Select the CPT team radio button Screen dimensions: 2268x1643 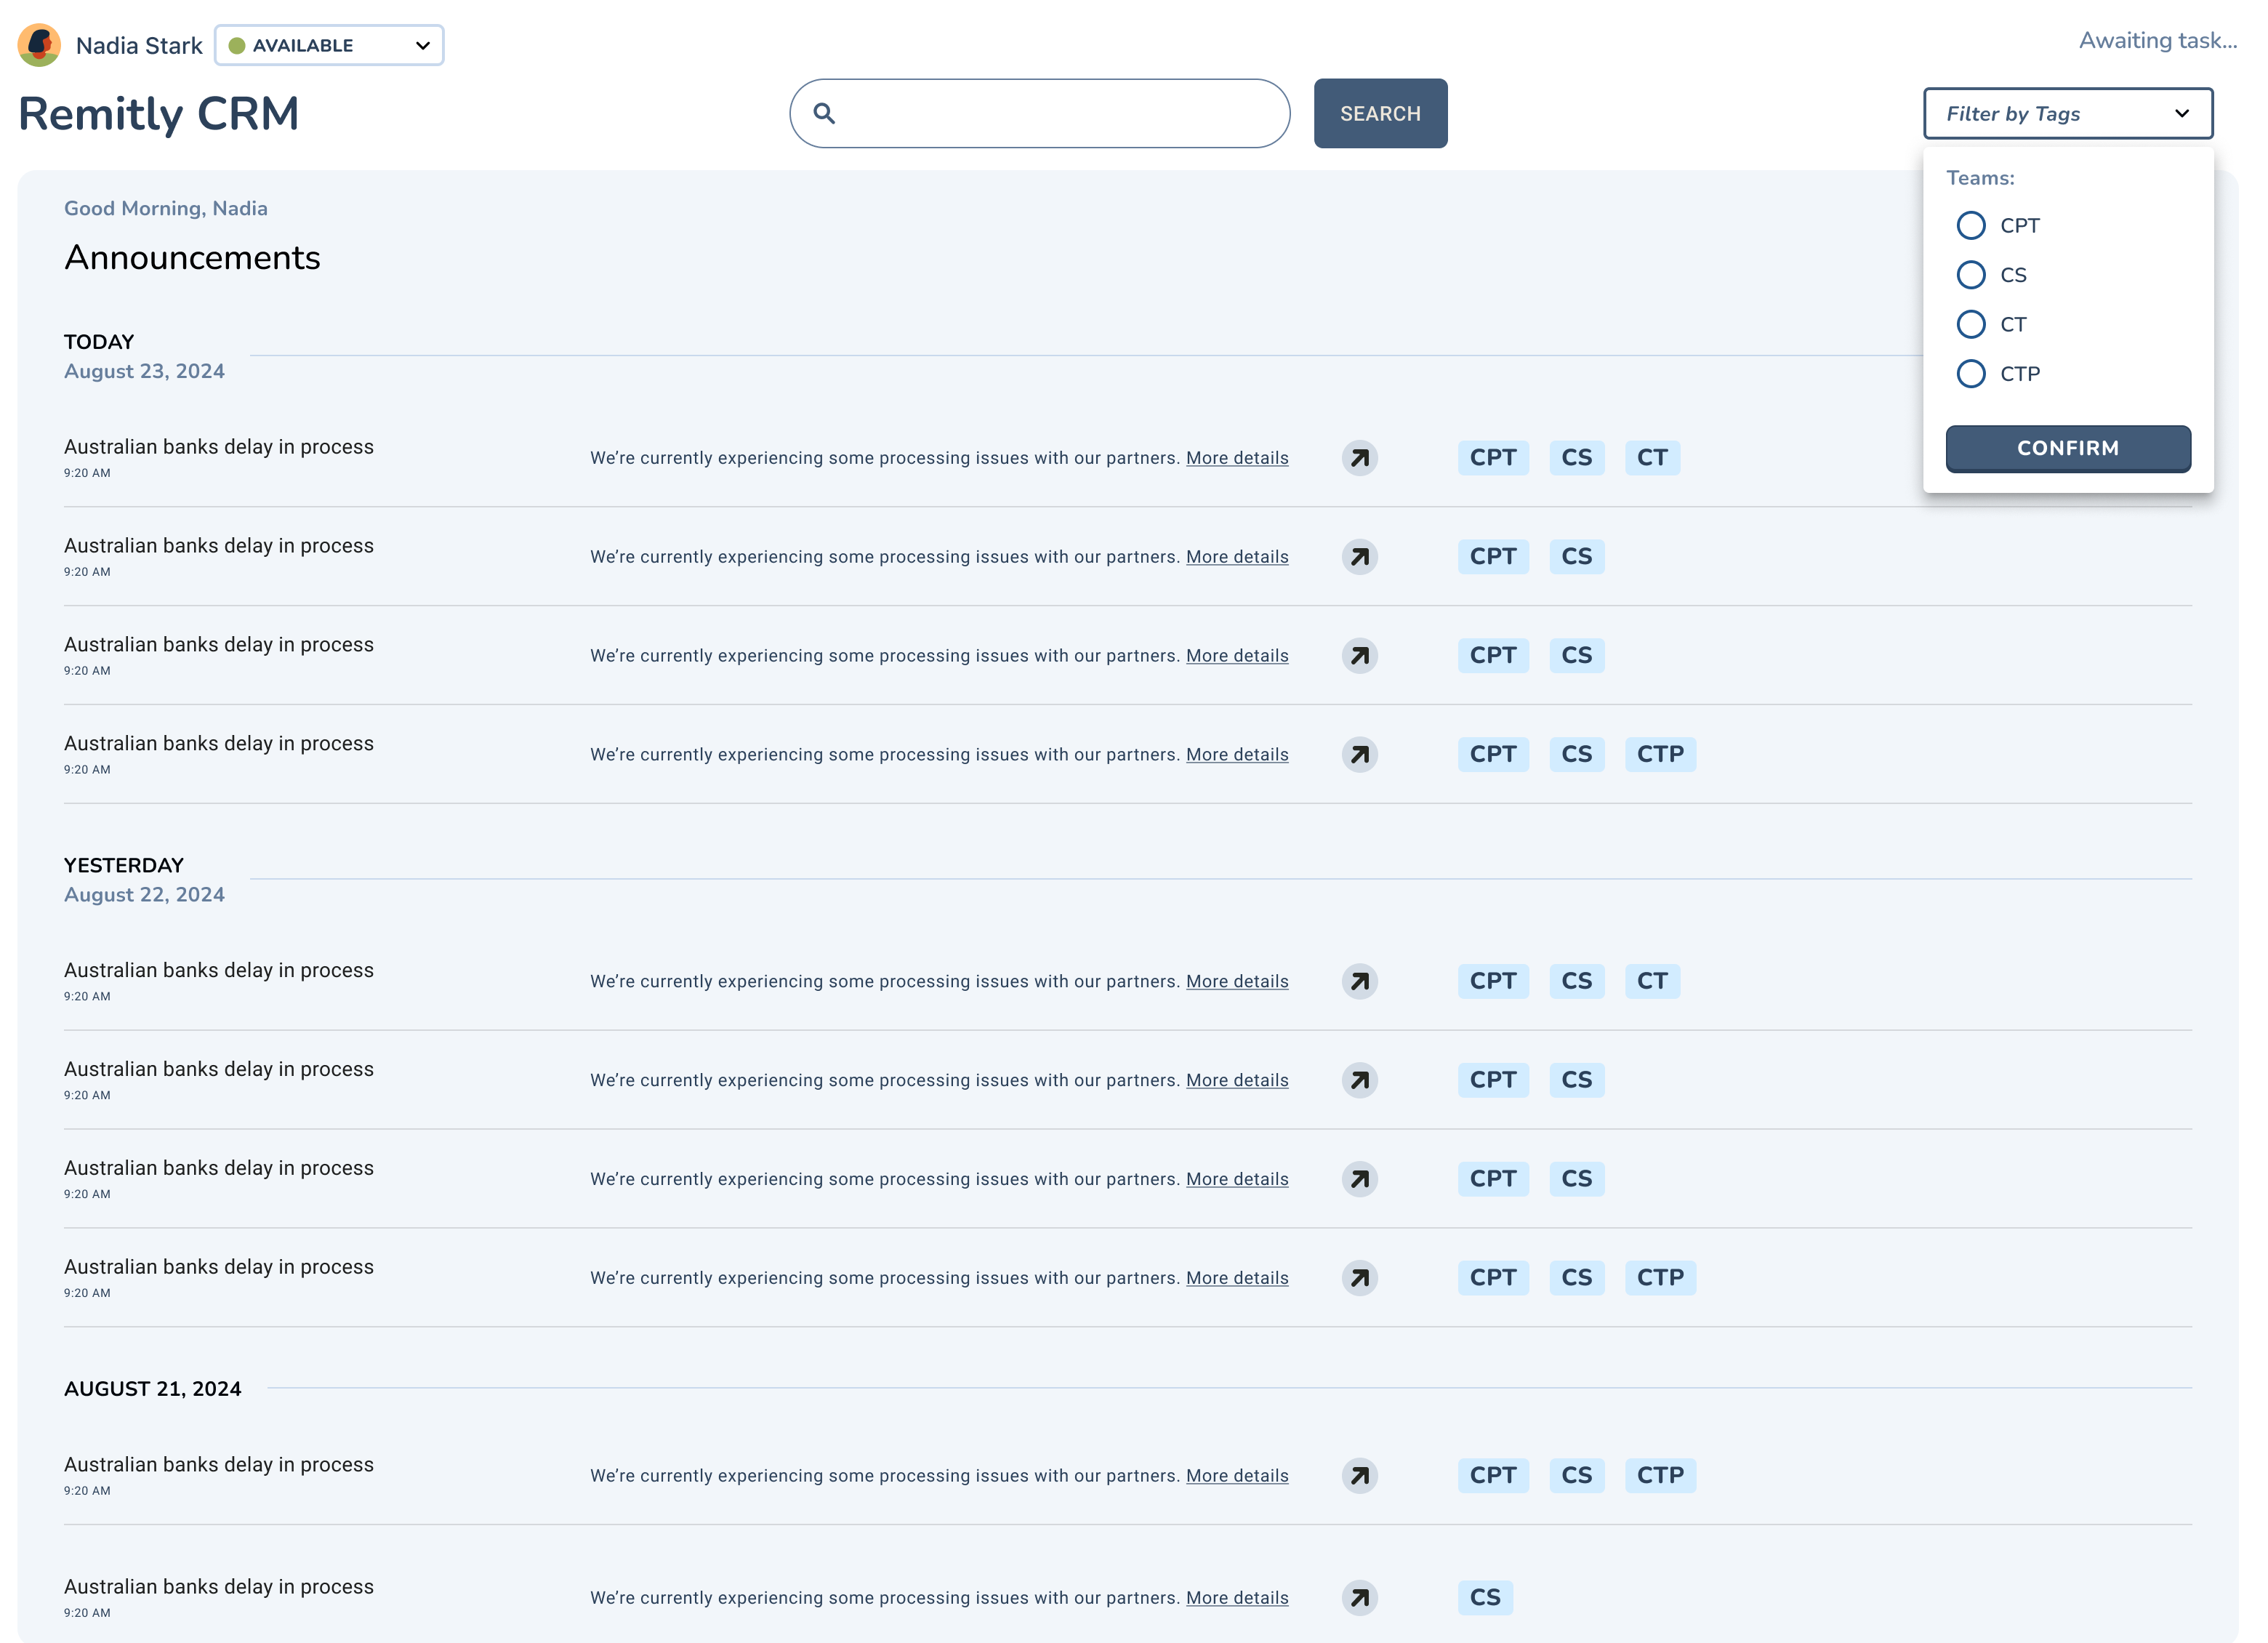1971,226
